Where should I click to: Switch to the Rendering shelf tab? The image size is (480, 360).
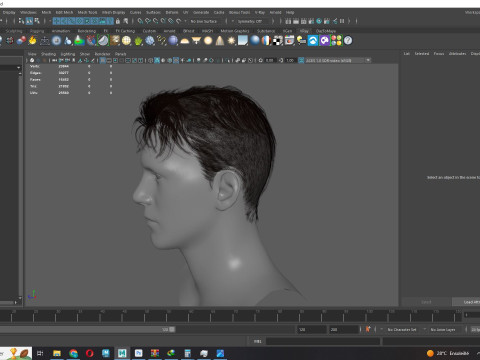87,31
